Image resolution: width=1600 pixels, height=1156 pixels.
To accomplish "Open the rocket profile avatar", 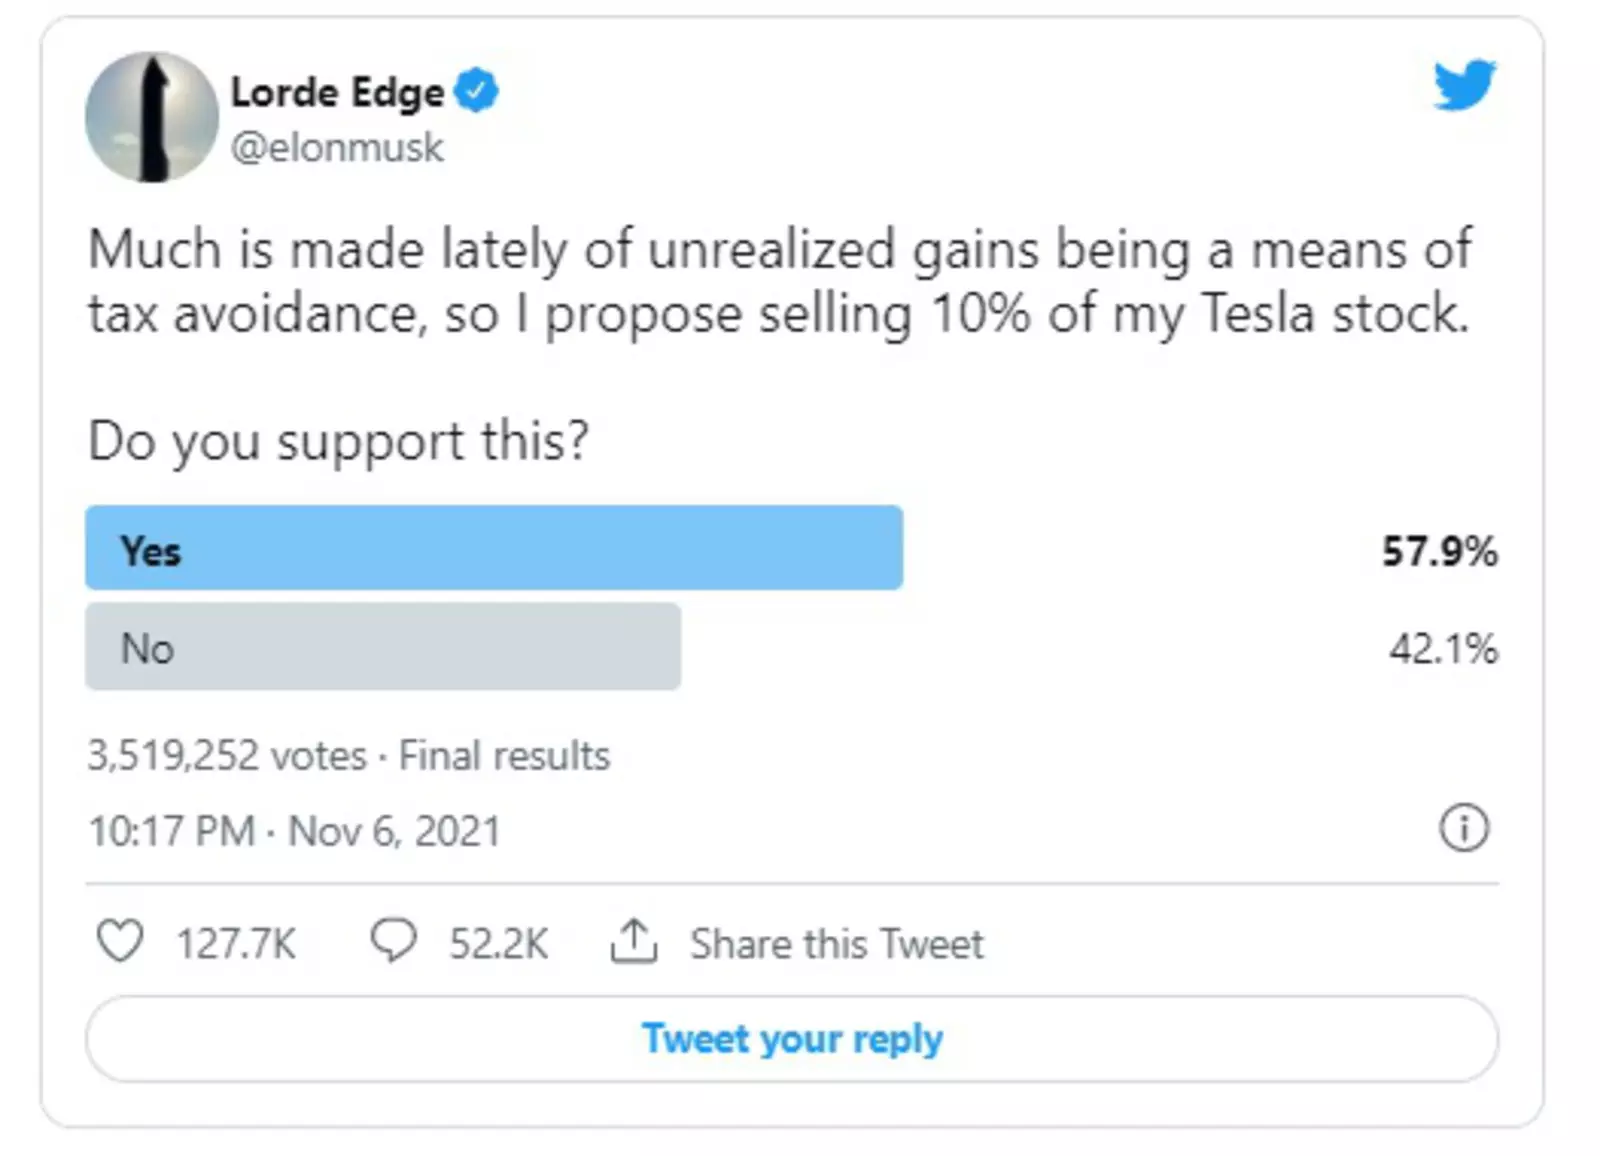I will pyautogui.click(x=152, y=118).
